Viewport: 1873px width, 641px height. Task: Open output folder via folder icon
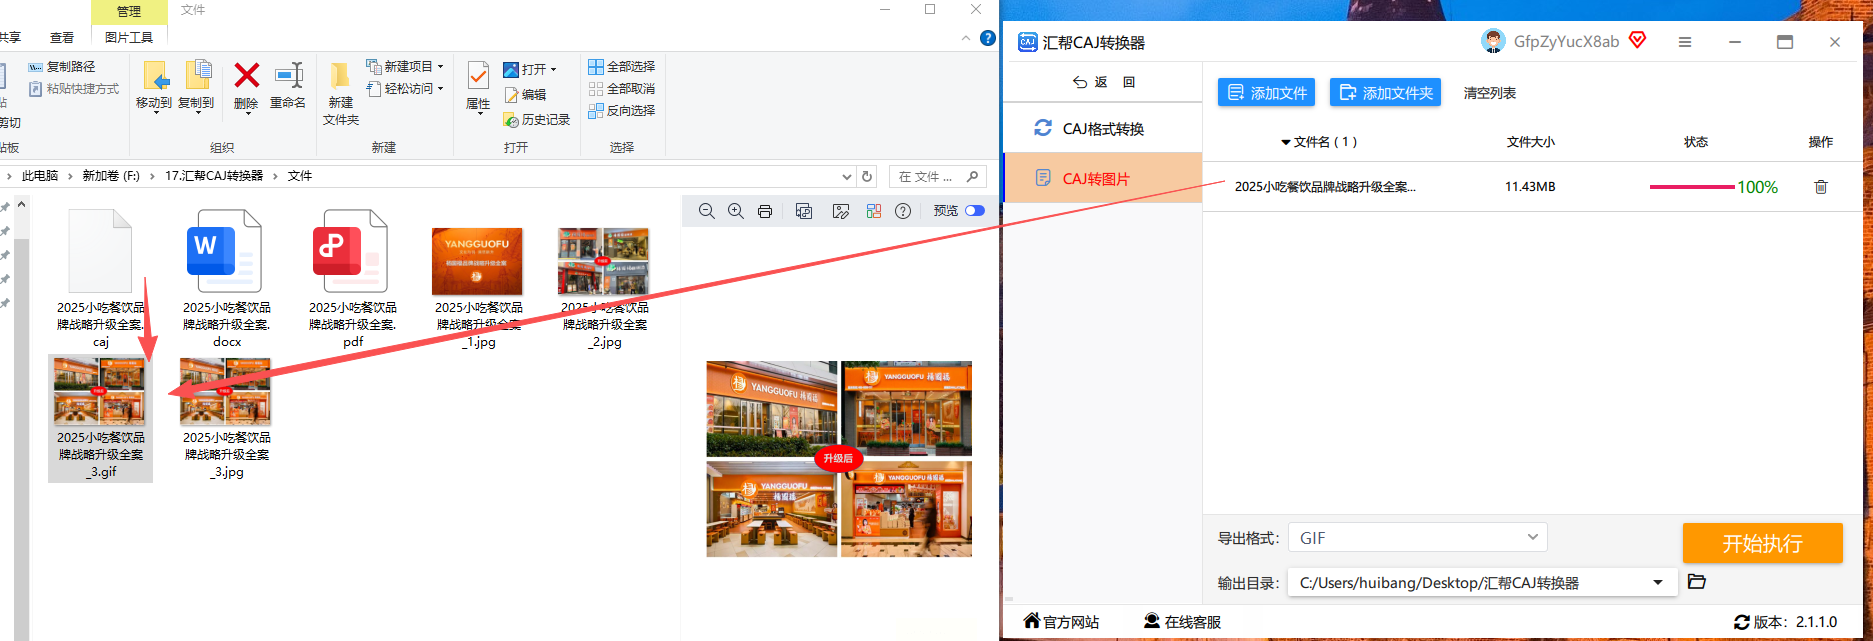tap(1697, 582)
